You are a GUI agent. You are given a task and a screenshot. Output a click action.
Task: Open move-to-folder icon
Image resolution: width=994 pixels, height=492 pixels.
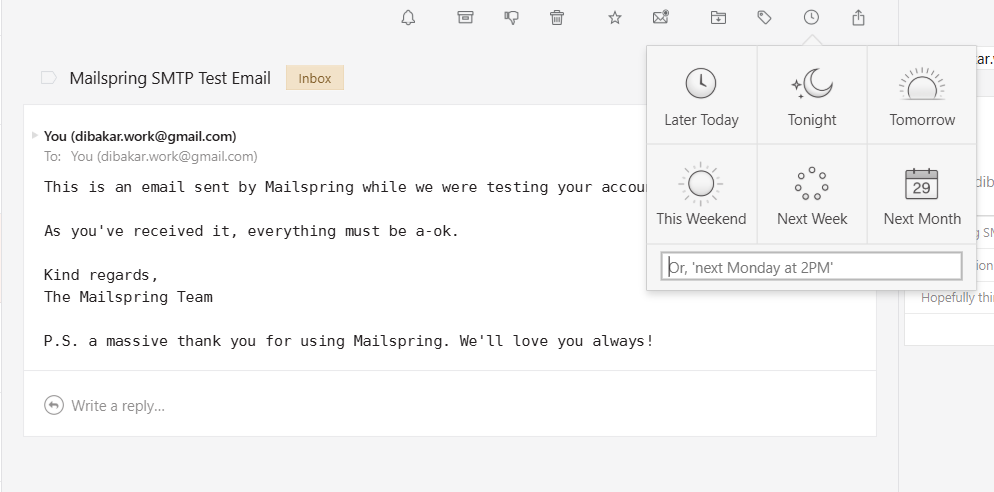point(718,18)
